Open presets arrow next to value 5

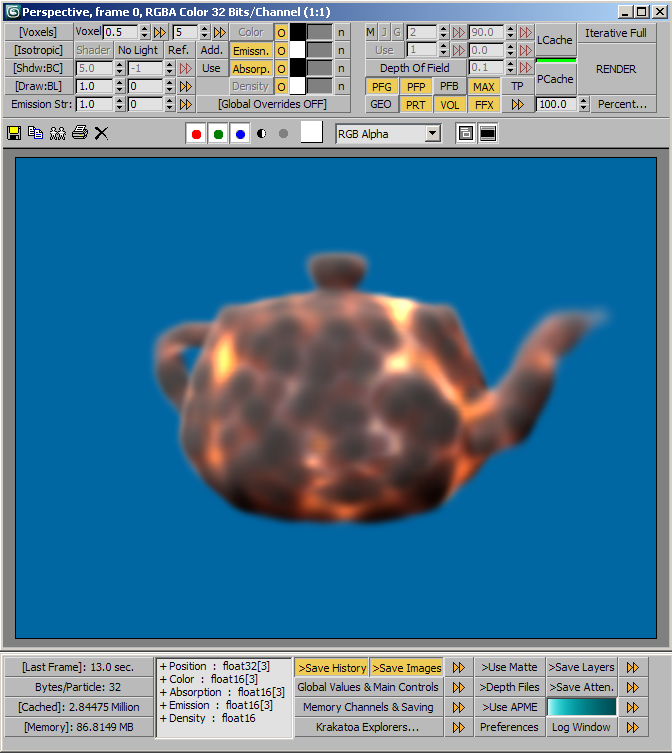point(220,32)
